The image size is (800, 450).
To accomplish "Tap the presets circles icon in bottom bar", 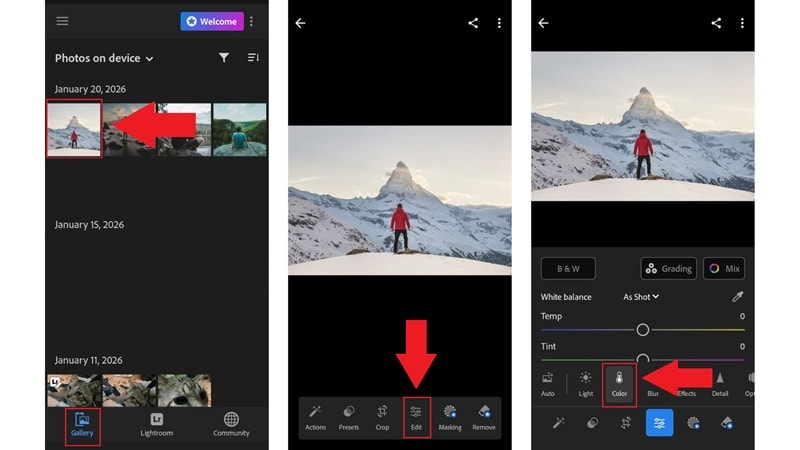I will pos(592,422).
